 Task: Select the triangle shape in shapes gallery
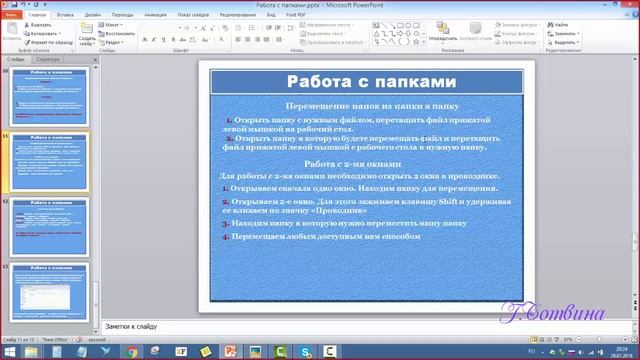pyautogui.click(x=376, y=34)
